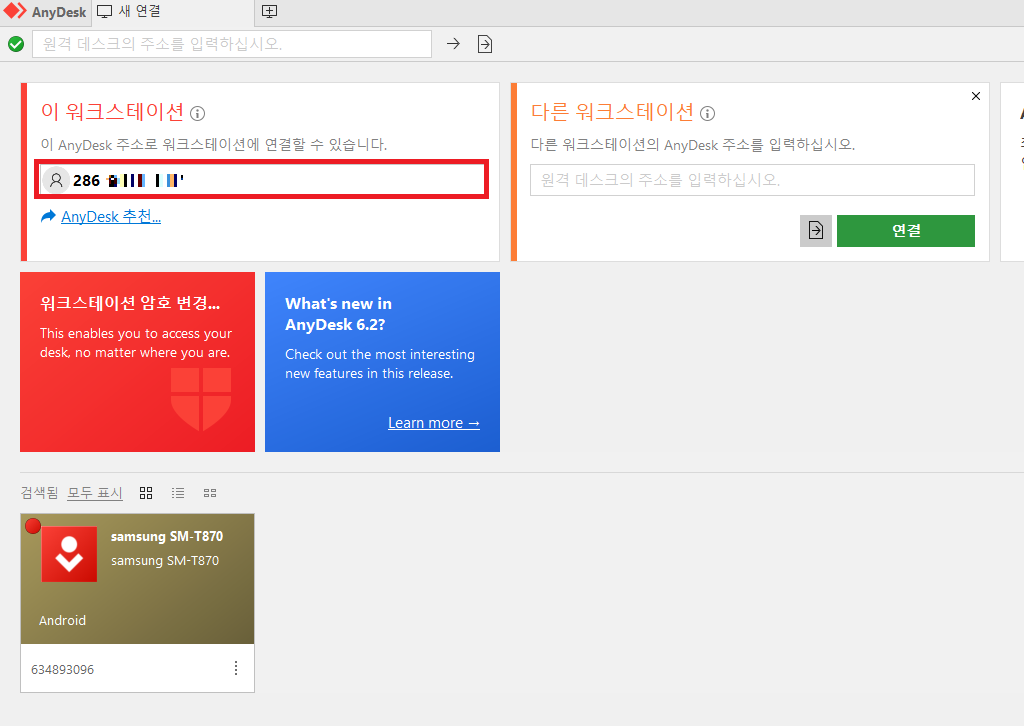Click the connect arrow beside top address bar
The image size is (1024, 726).
(x=453, y=44)
